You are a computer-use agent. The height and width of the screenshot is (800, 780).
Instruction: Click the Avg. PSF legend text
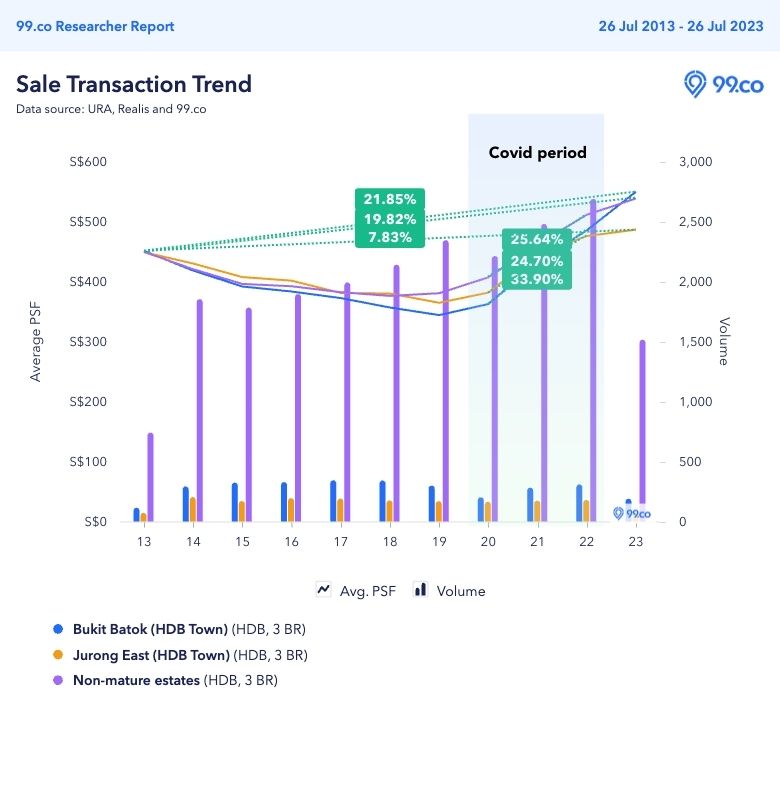[368, 591]
